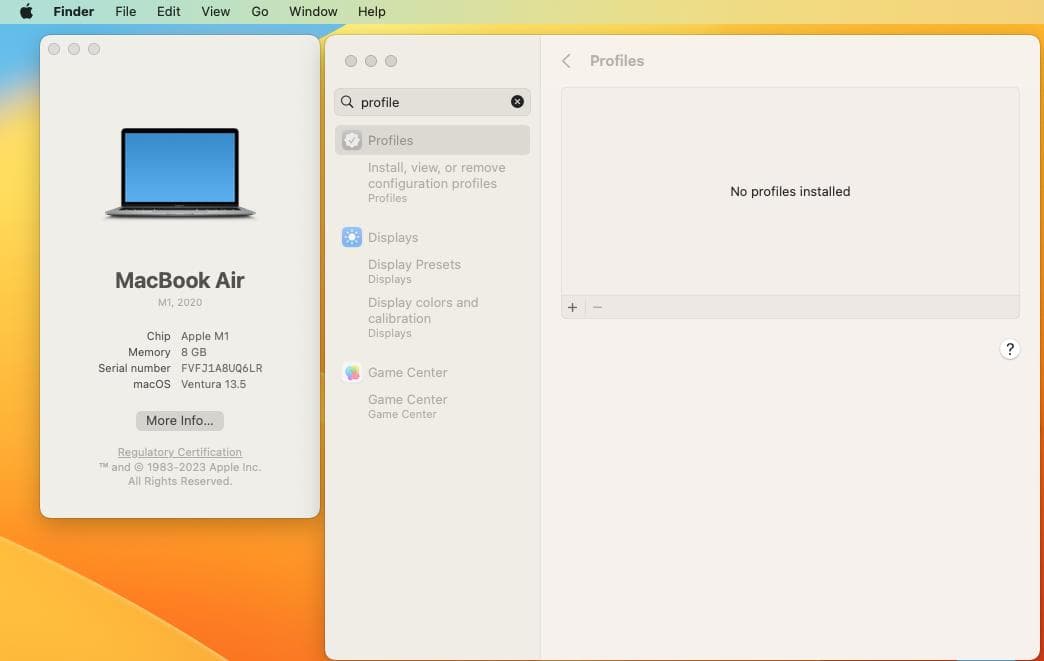The width and height of the screenshot is (1044, 661).
Task: Click the Profiles sidebar icon
Action: point(352,141)
